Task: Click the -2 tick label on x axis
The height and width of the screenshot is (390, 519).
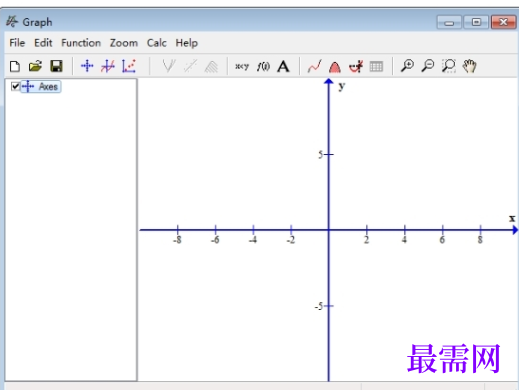Action: [x=291, y=240]
